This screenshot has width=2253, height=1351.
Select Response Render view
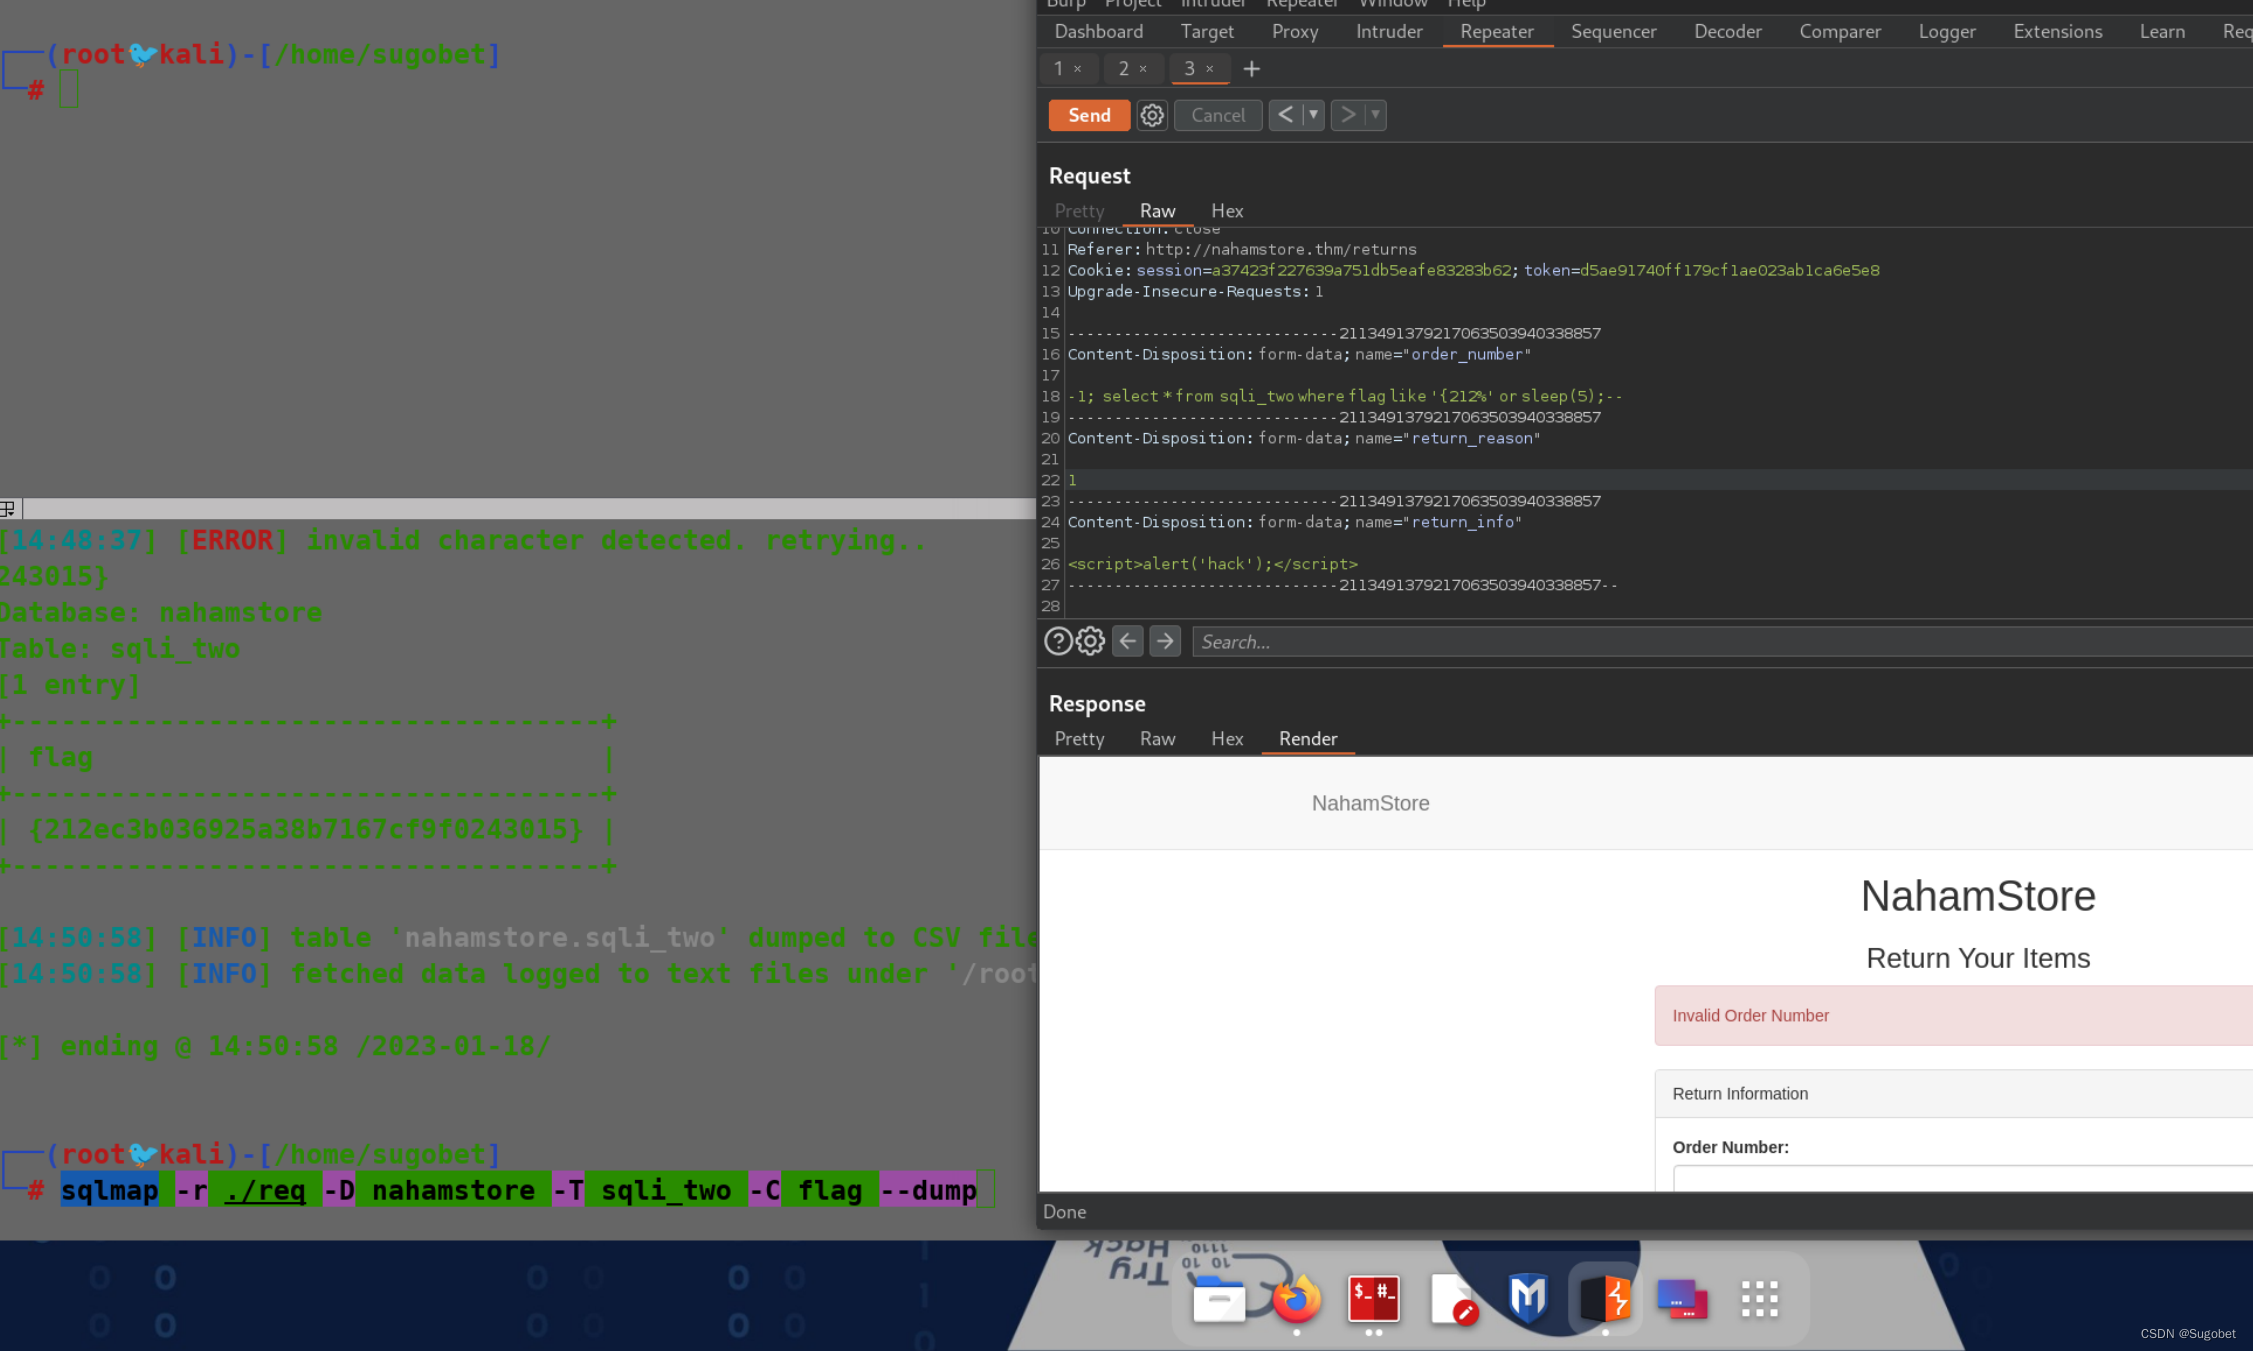pyautogui.click(x=1307, y=739)
